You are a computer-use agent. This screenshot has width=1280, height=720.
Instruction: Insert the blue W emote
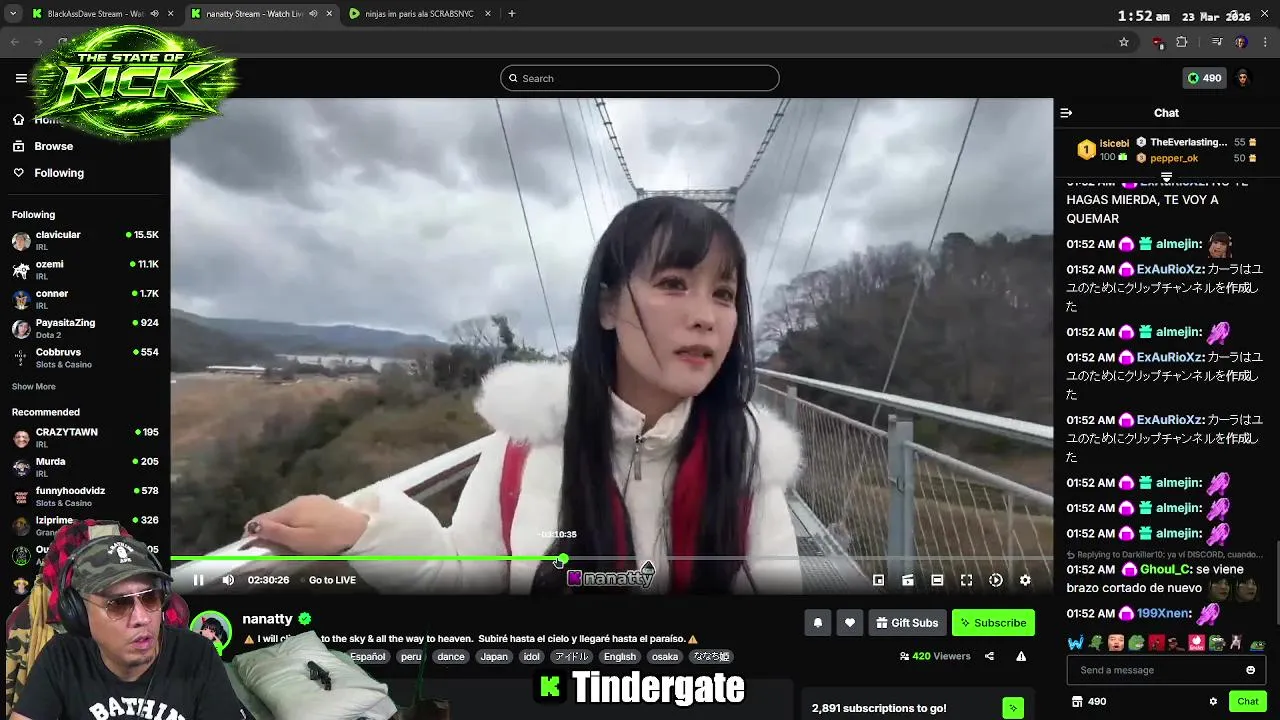coord(1075,643)
